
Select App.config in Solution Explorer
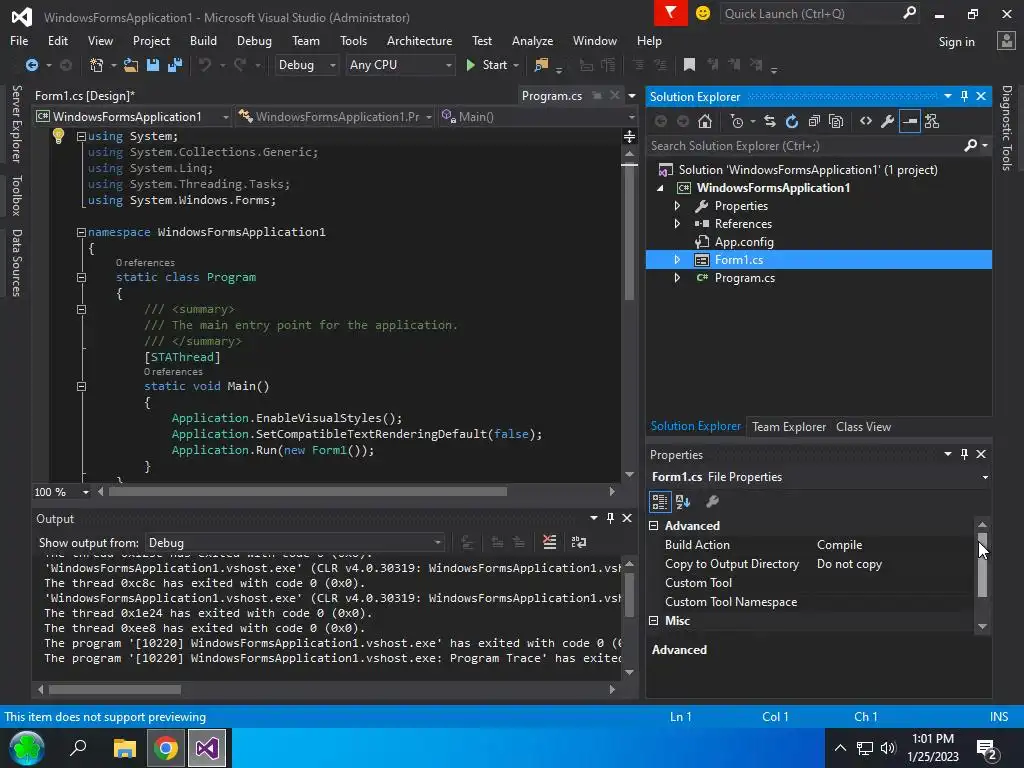coord(744,242)
